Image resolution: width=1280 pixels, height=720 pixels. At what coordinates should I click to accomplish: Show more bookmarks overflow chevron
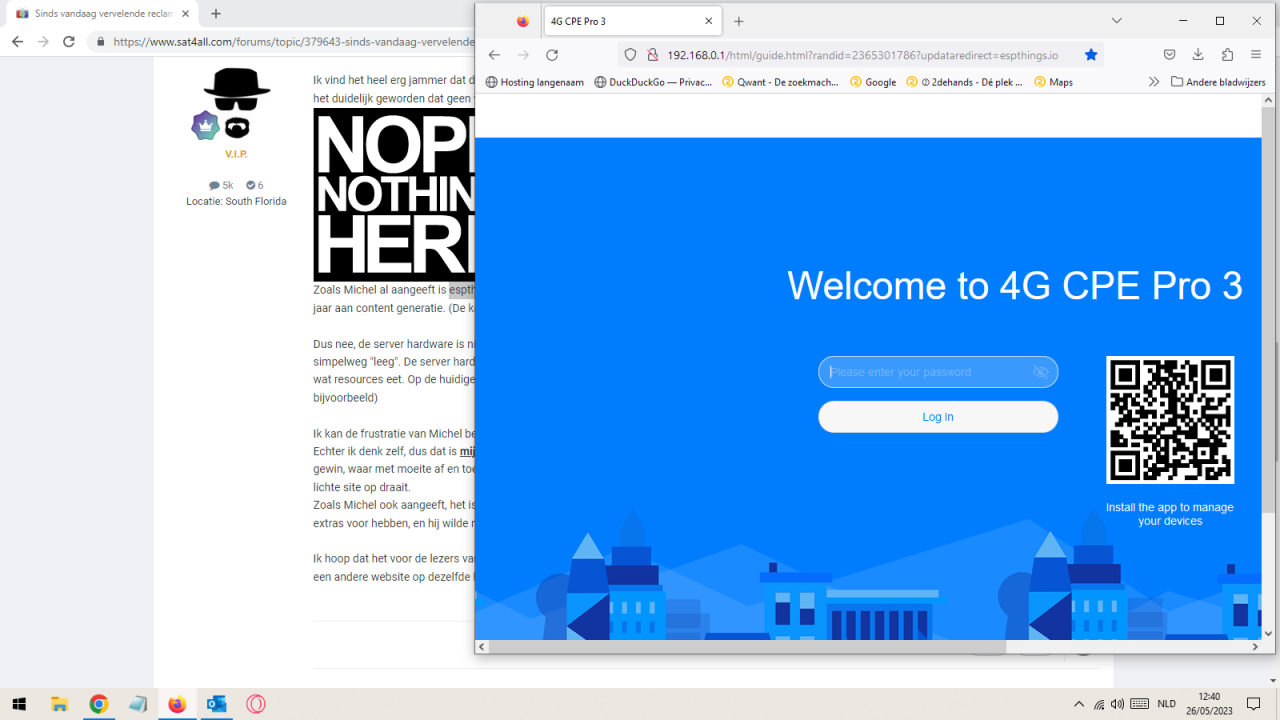(x=1153, y=82)
